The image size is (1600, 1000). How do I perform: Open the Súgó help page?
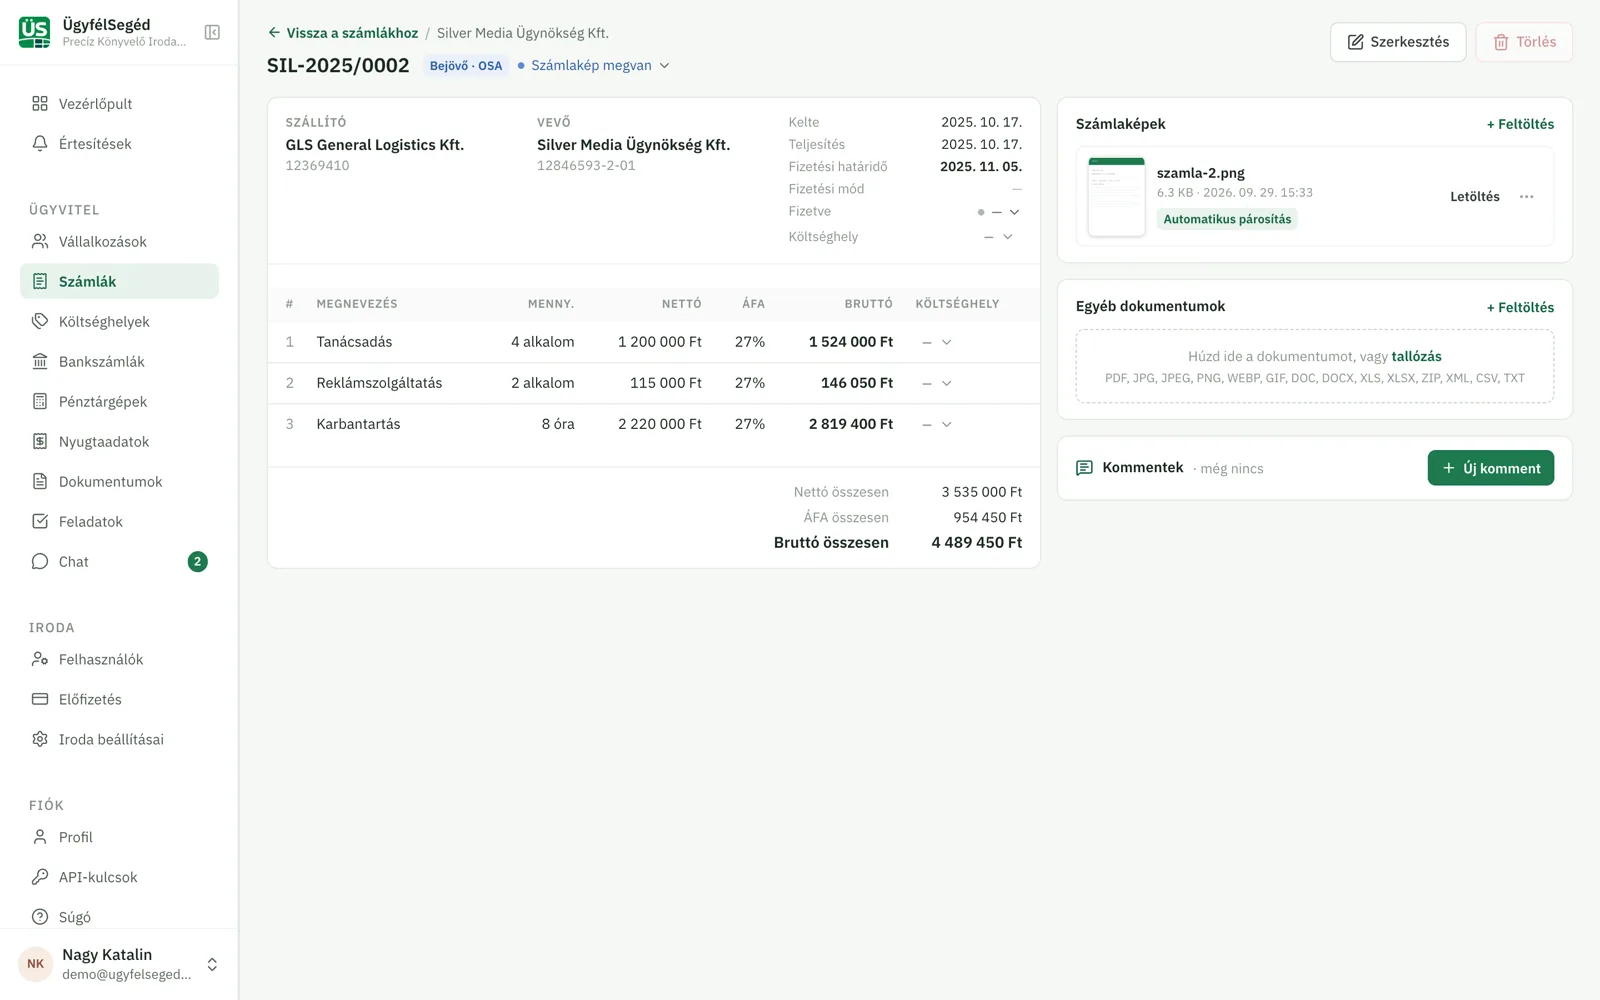(119, 917)
